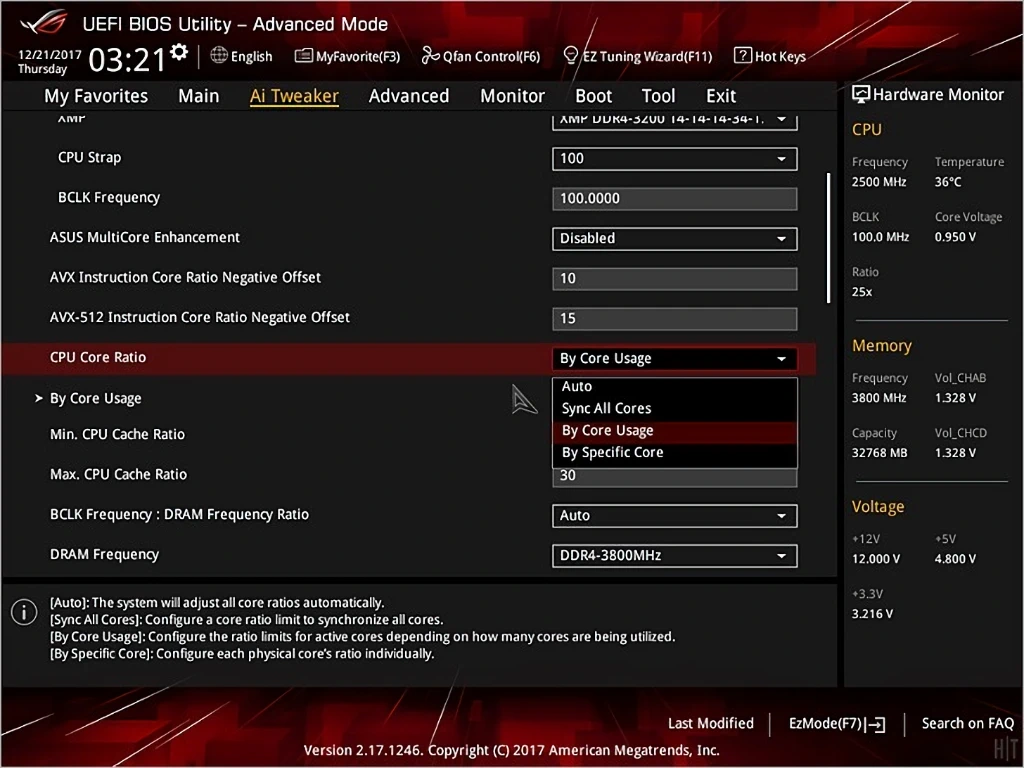The width and height of the screenshot is (1024, 768).
Task: Click the Memory Capacity value 32768 MB
Action: [x=879, y=453]
